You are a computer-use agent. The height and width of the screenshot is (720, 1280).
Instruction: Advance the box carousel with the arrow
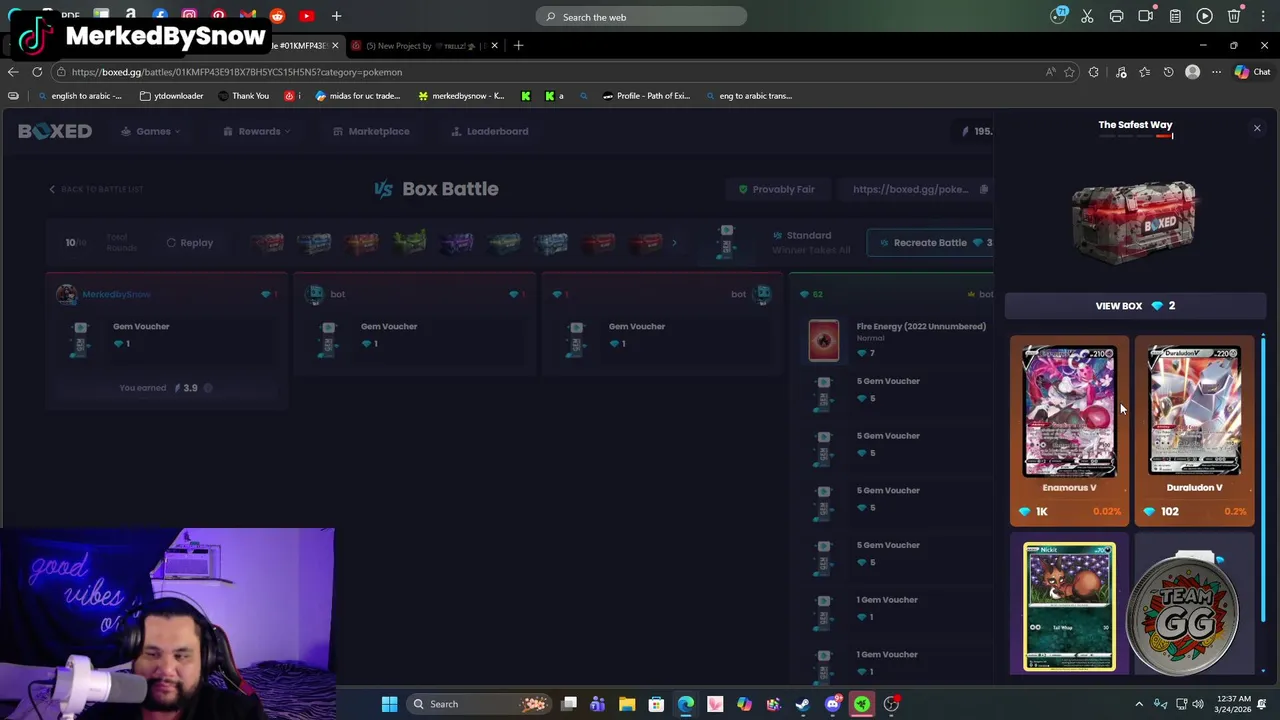coord(674,242)
